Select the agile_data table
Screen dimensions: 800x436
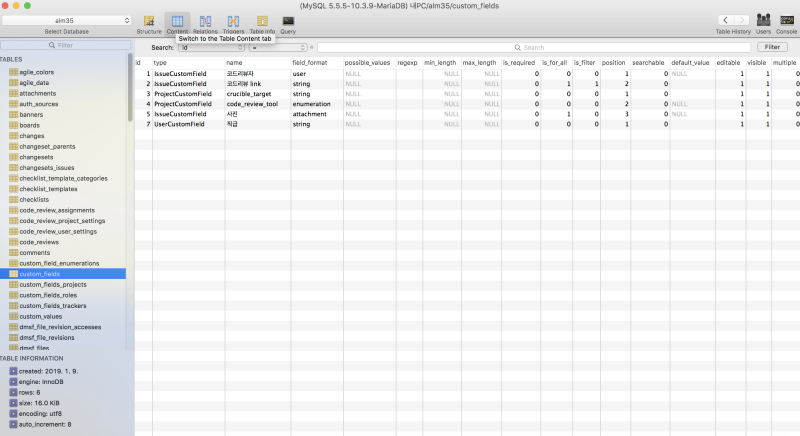click(x=34, y=83)
